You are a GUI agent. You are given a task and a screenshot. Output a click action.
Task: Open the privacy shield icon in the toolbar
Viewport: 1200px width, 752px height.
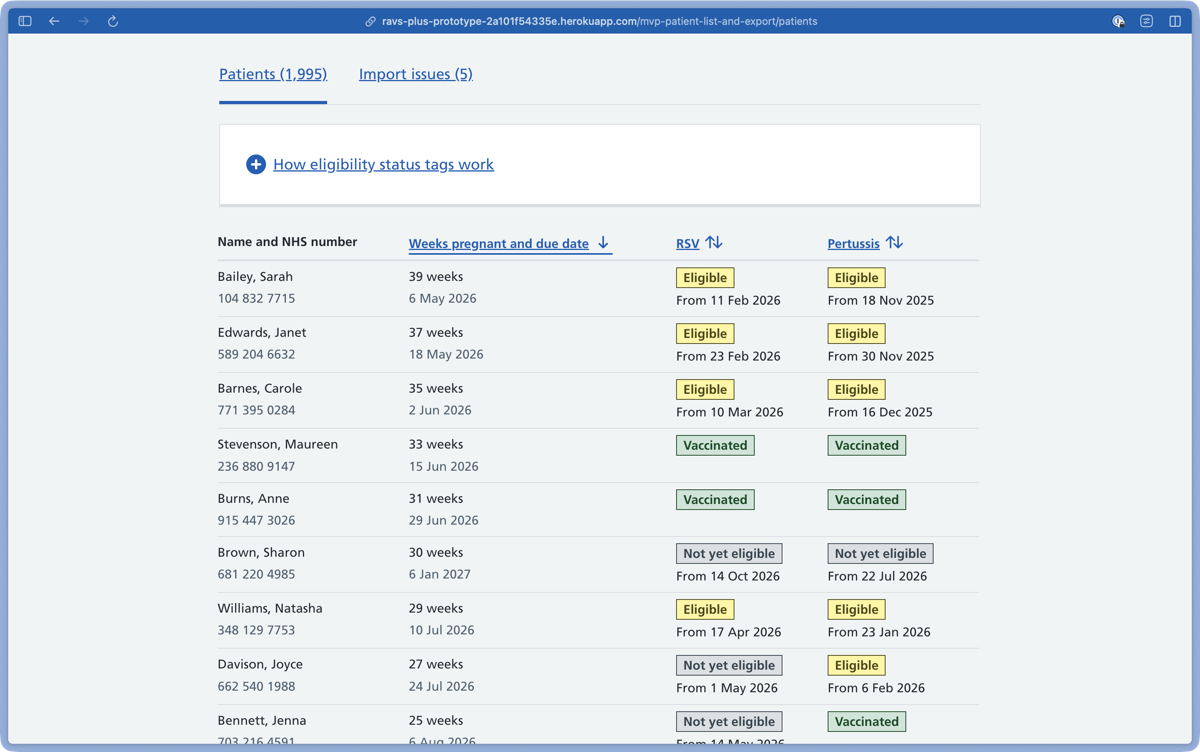(x=1118, y=21)
